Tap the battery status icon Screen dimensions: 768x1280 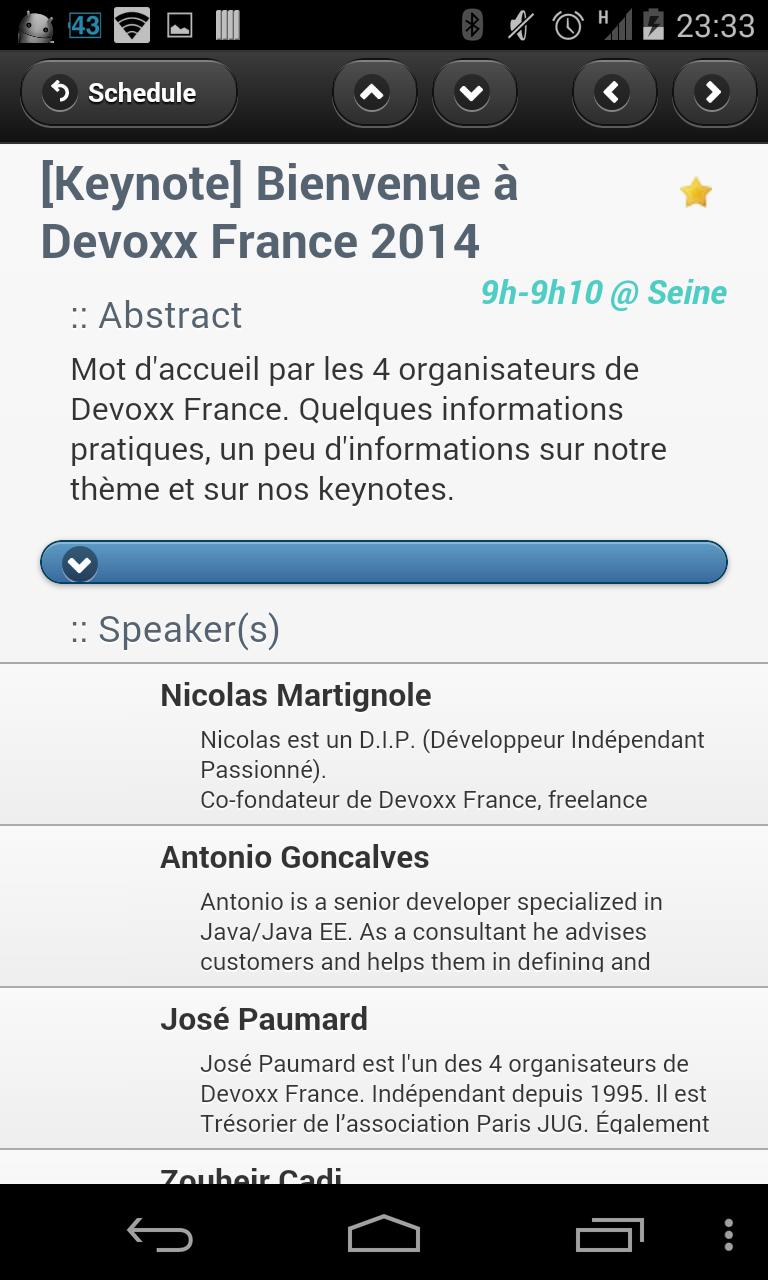point(653,25)
